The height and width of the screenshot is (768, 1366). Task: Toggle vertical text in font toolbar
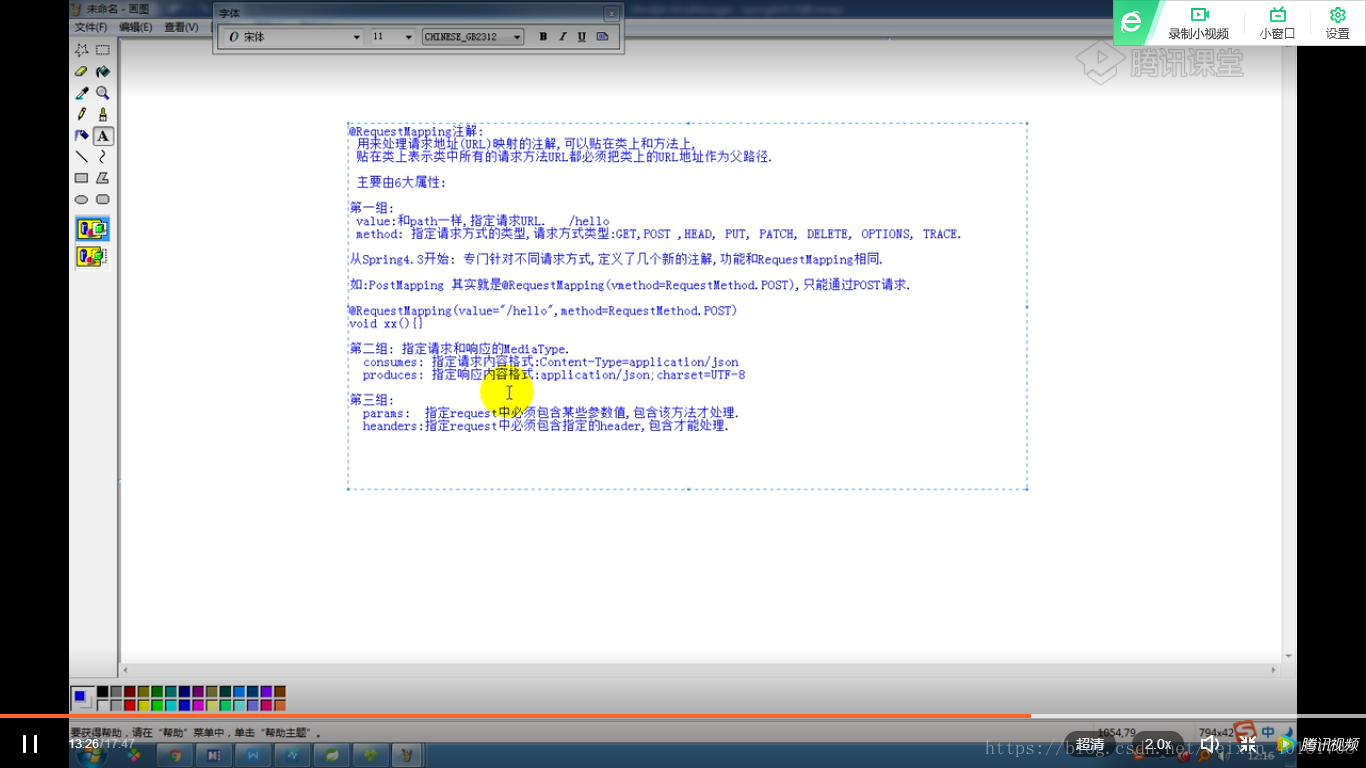[602, 37]
